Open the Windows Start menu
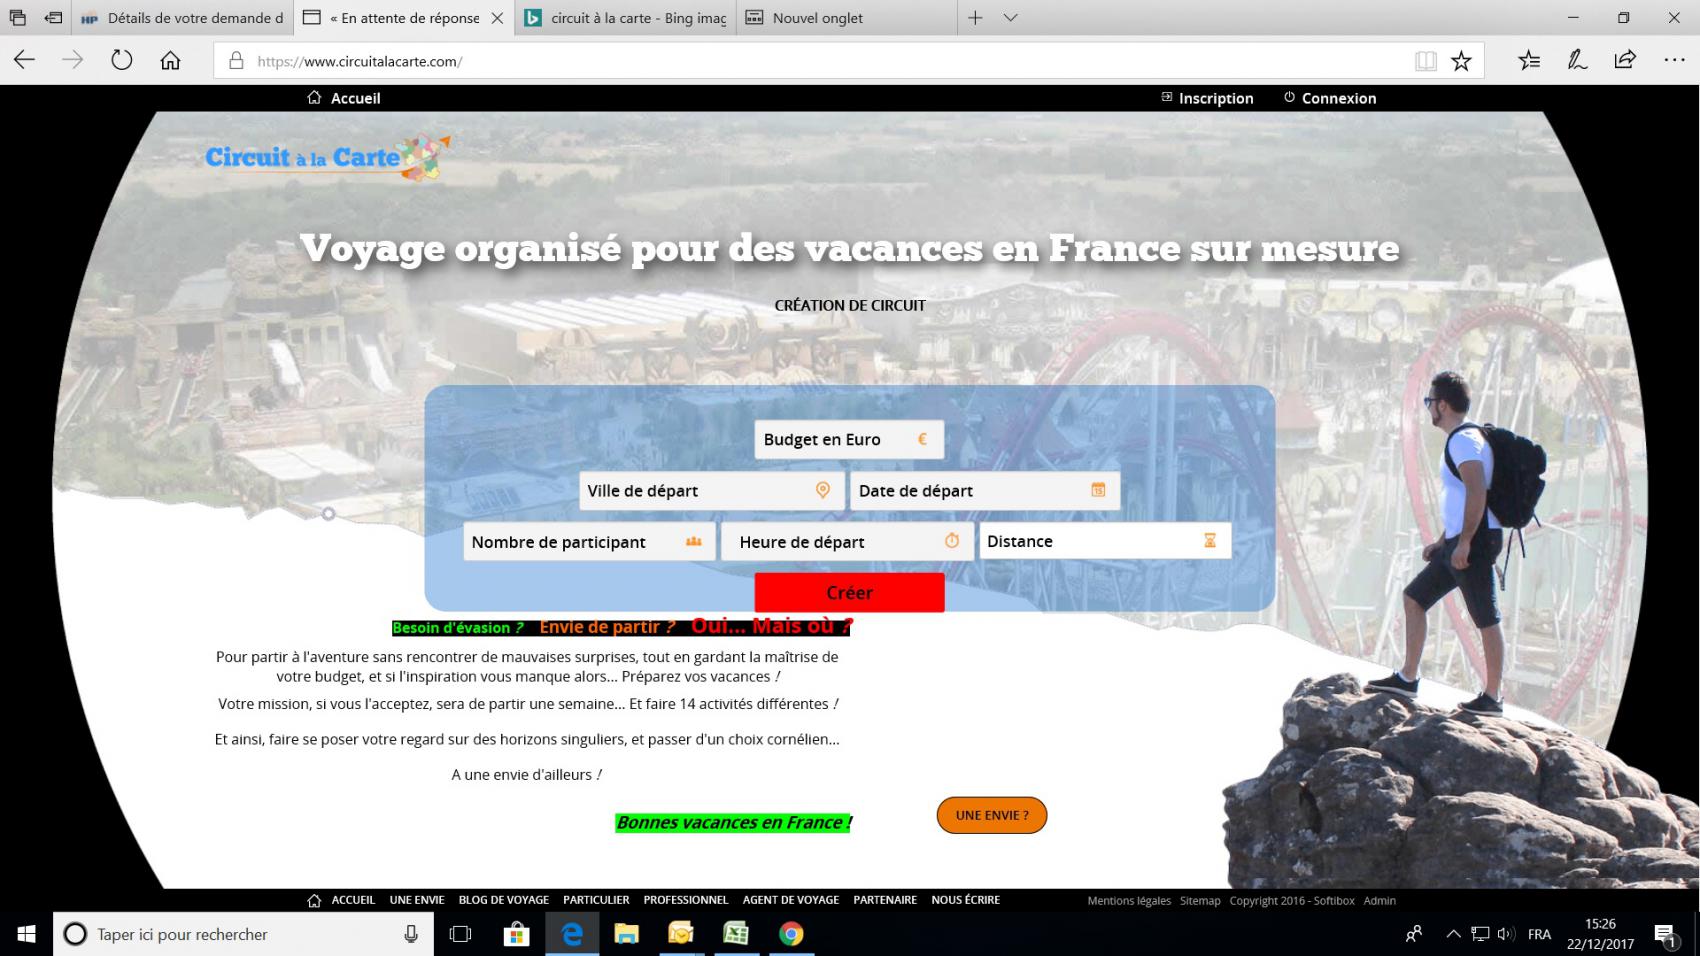The height and width of the screenshot is (956, 1700). click(x=26, y=934)
